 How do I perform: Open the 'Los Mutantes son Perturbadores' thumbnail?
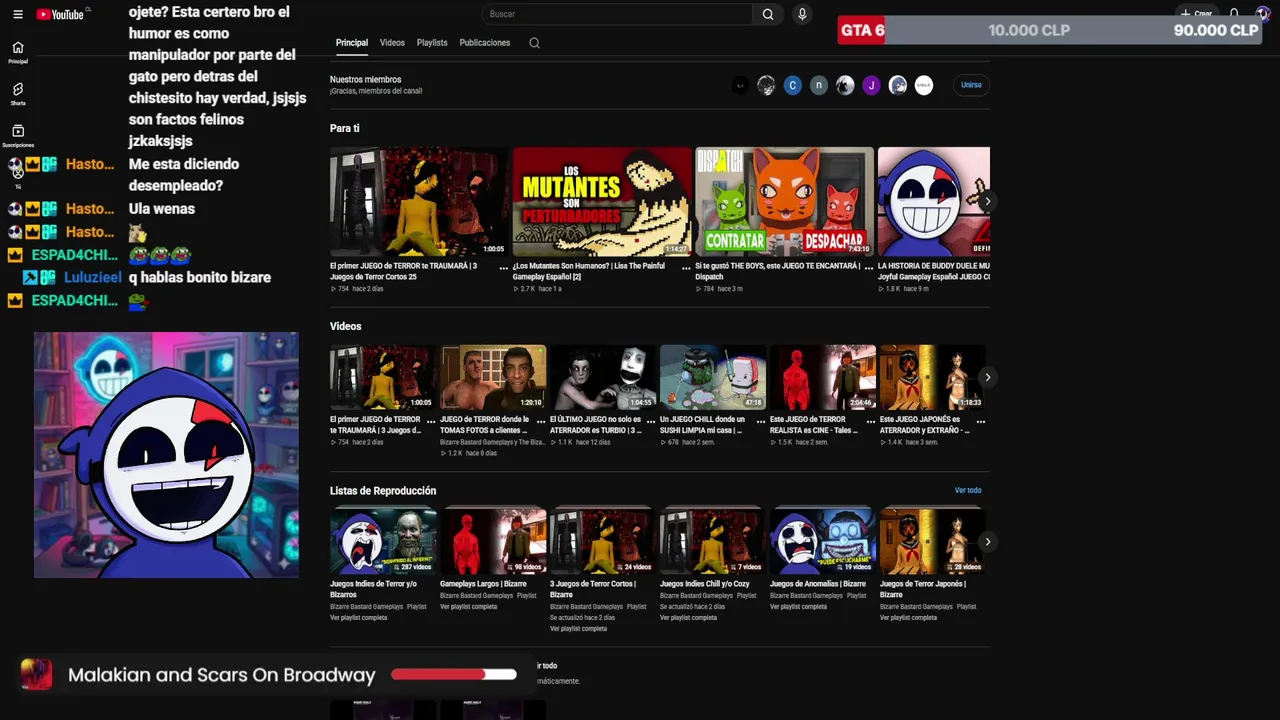coord(602,202)
